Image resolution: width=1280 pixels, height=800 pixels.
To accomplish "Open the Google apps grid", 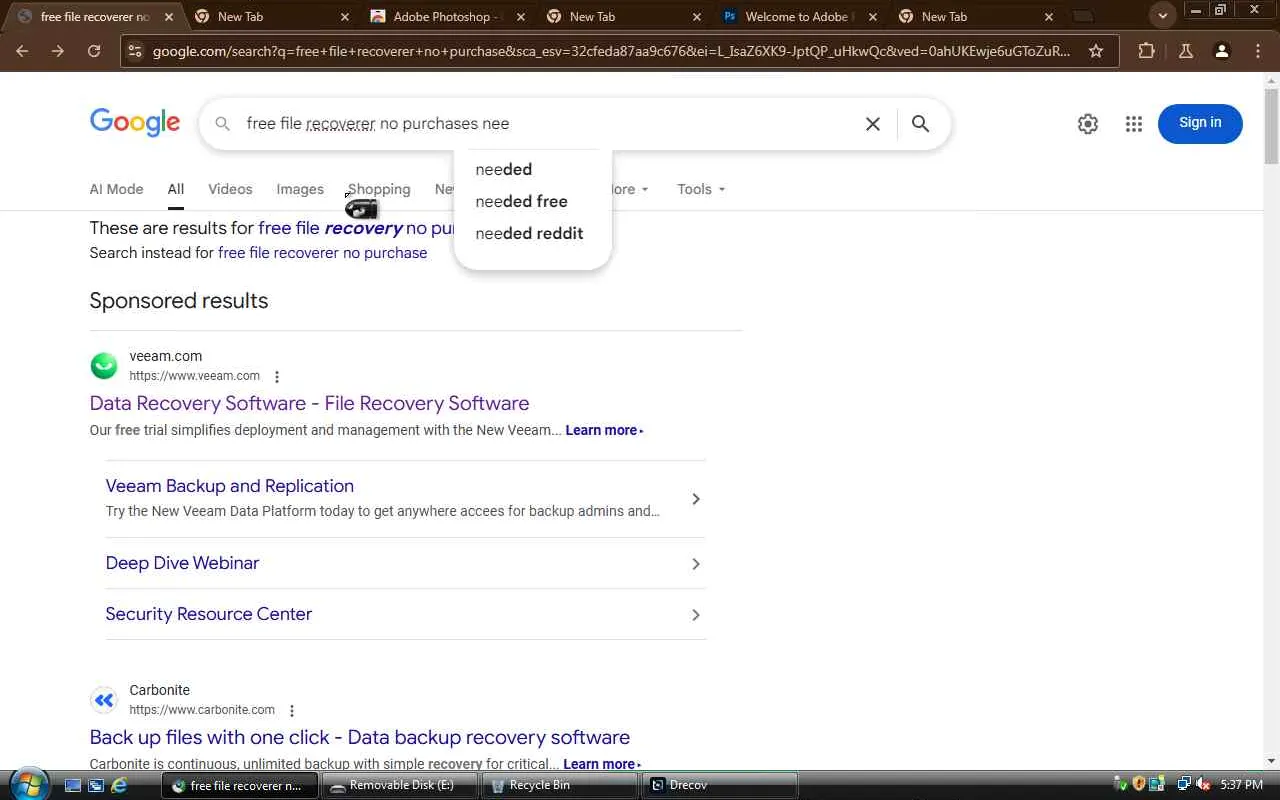I will click(x=1133, y=124).
